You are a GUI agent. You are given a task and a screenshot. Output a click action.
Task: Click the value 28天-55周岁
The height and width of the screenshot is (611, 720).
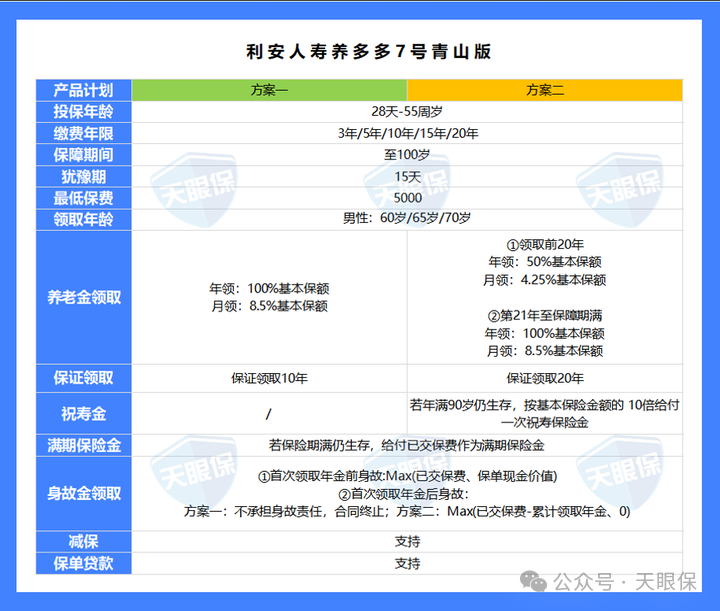407,112
